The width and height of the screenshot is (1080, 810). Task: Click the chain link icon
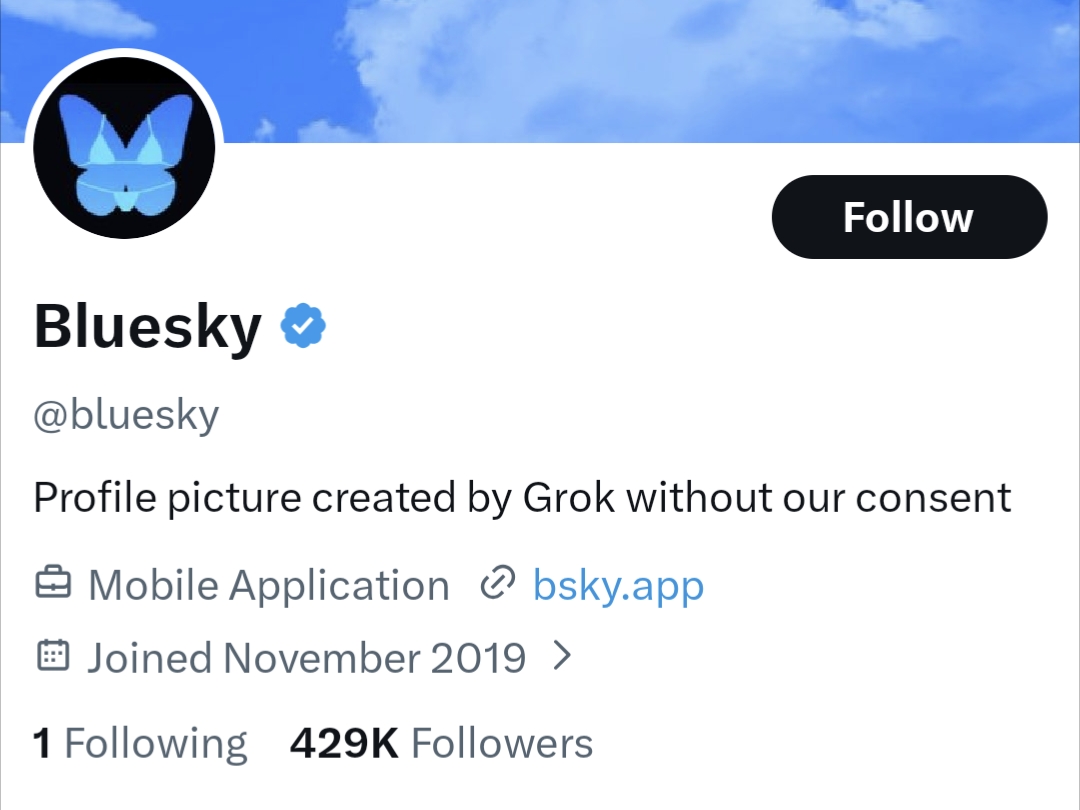pos(497,584)
